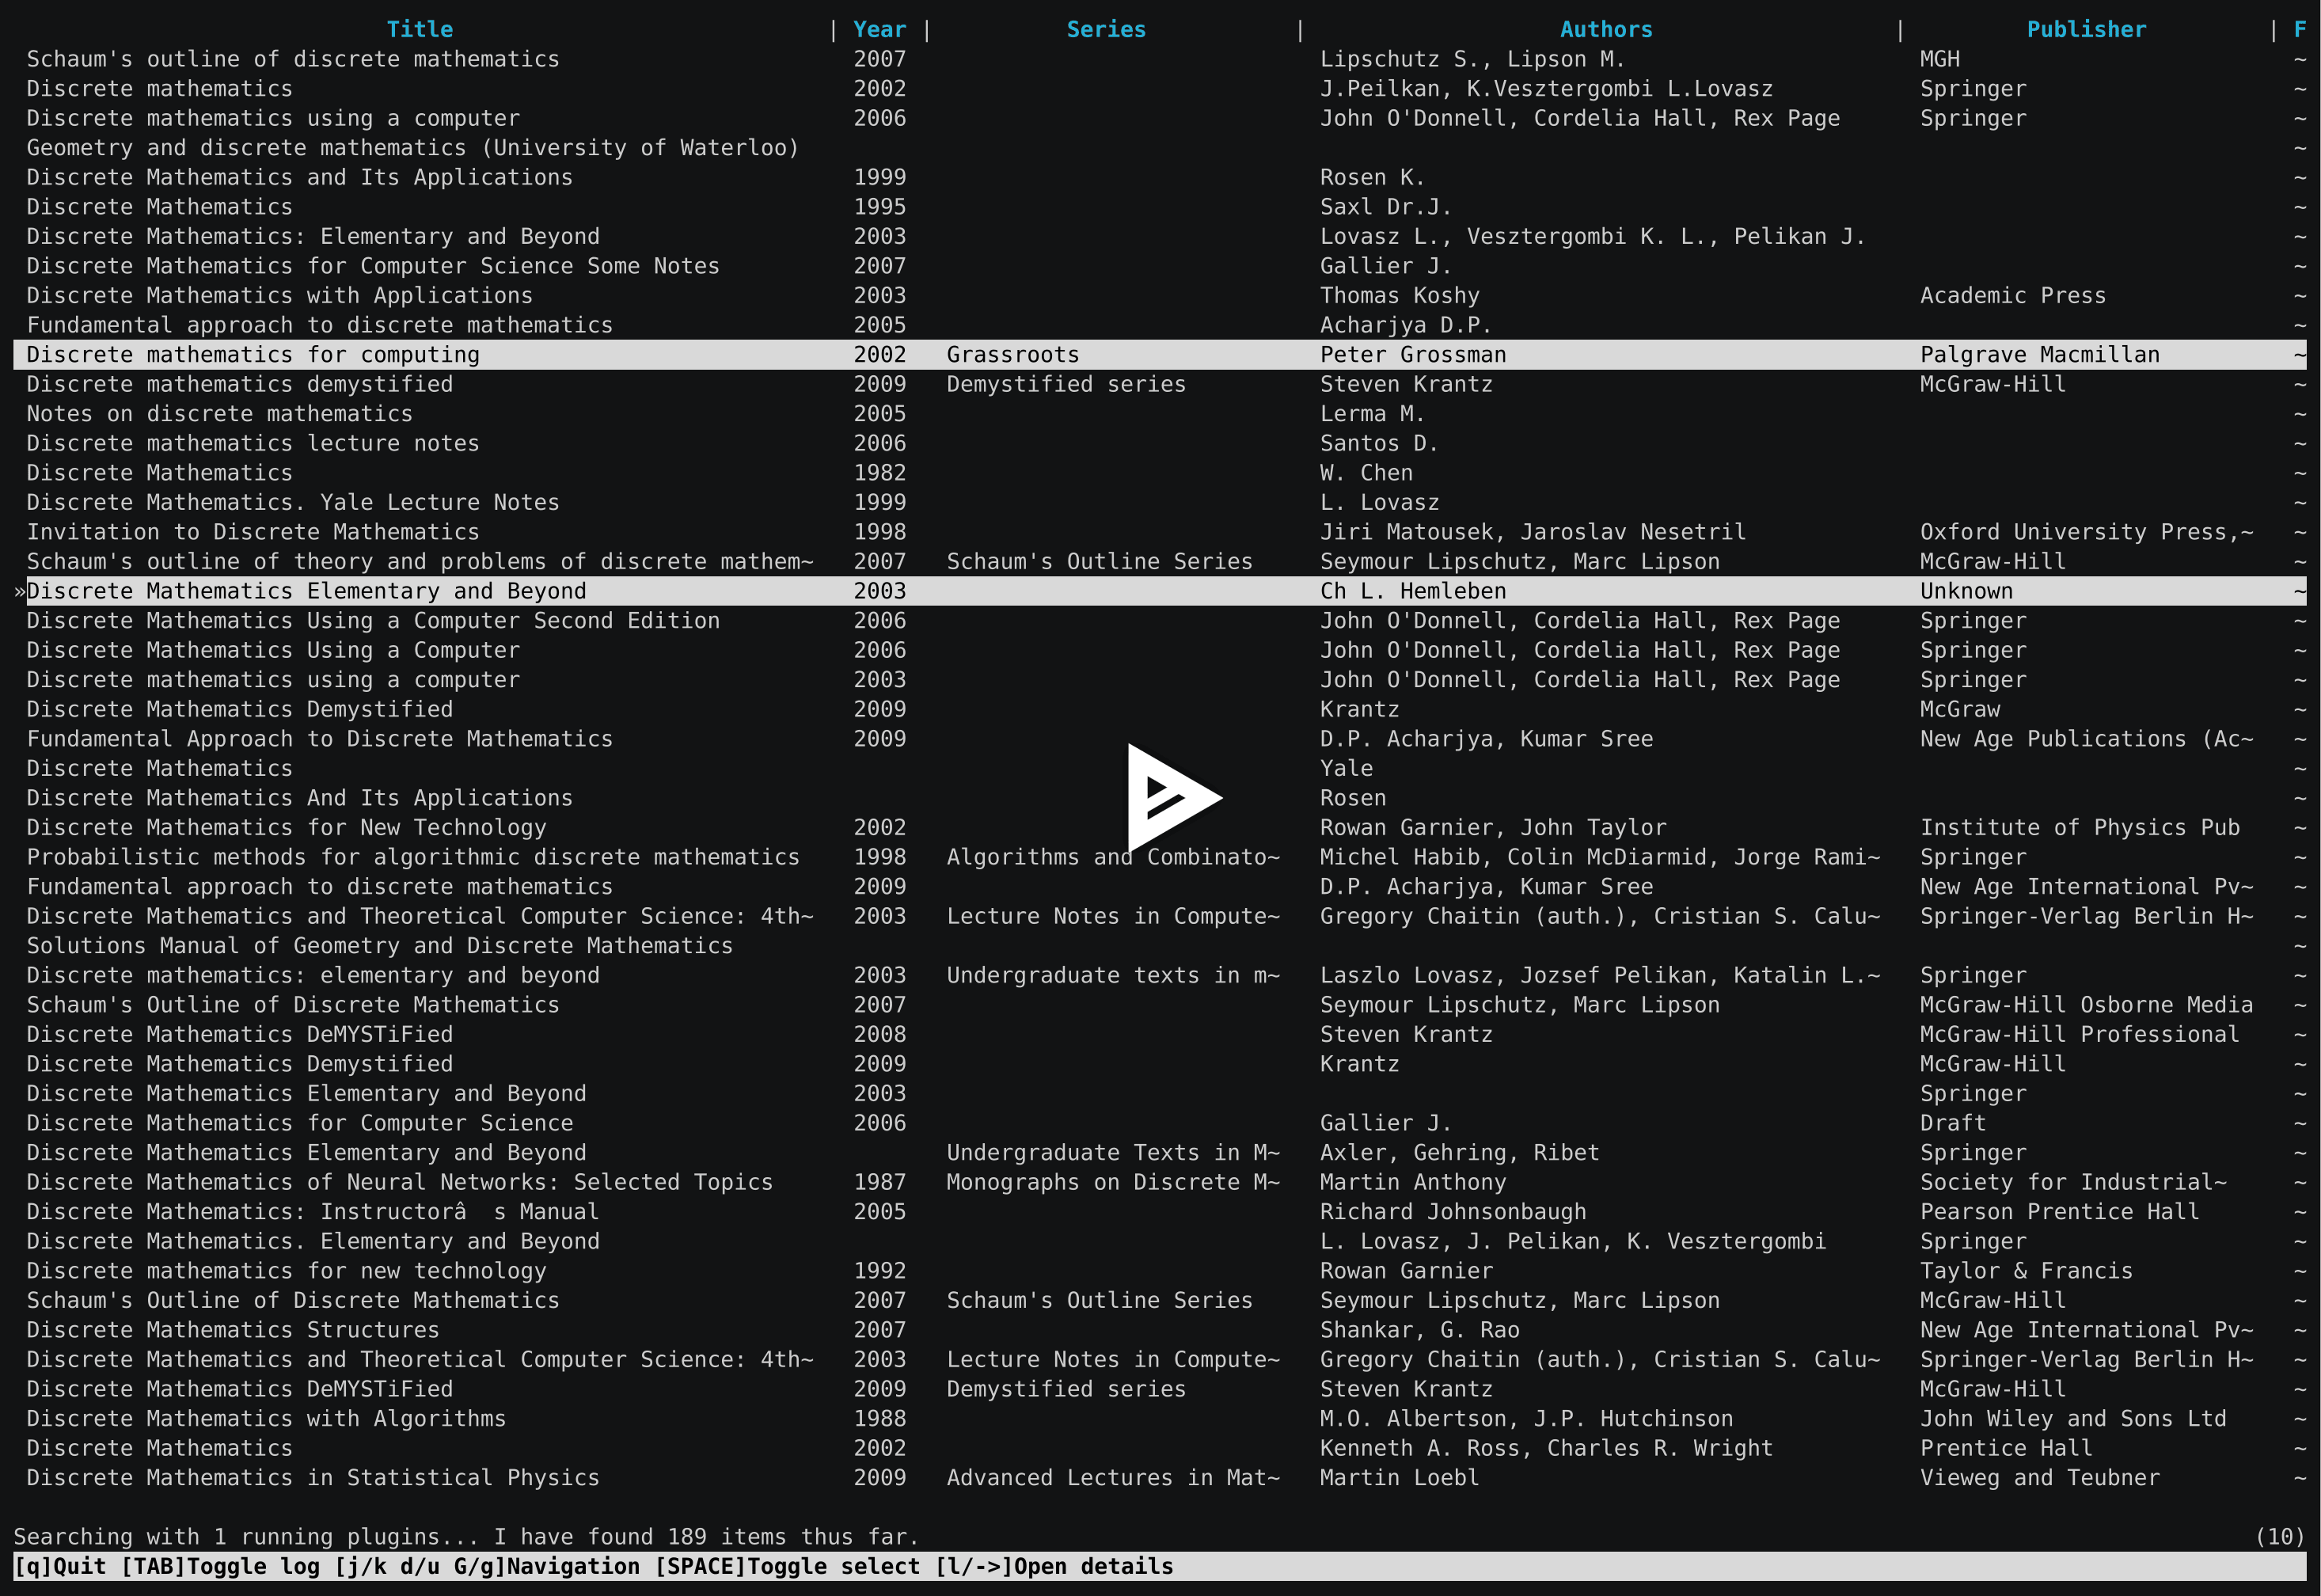The height and width of the screenshot is (1596, 2321).
Task: Click the Publisher column header
Action: pyautogui.click(x=2086, y=29)
